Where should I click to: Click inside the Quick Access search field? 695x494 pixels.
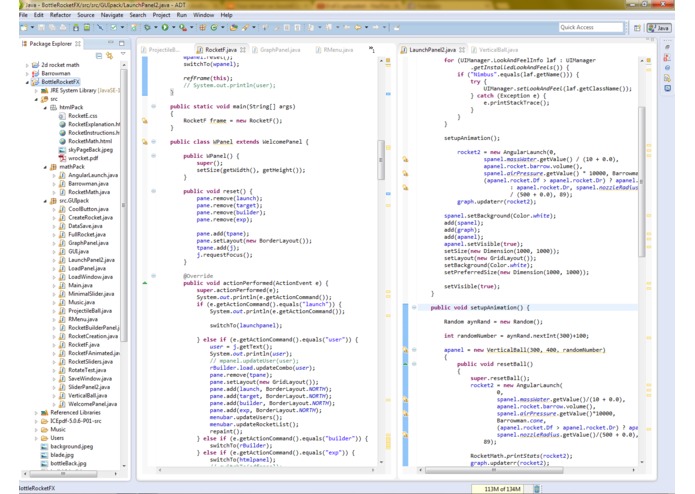pos(590,28)
